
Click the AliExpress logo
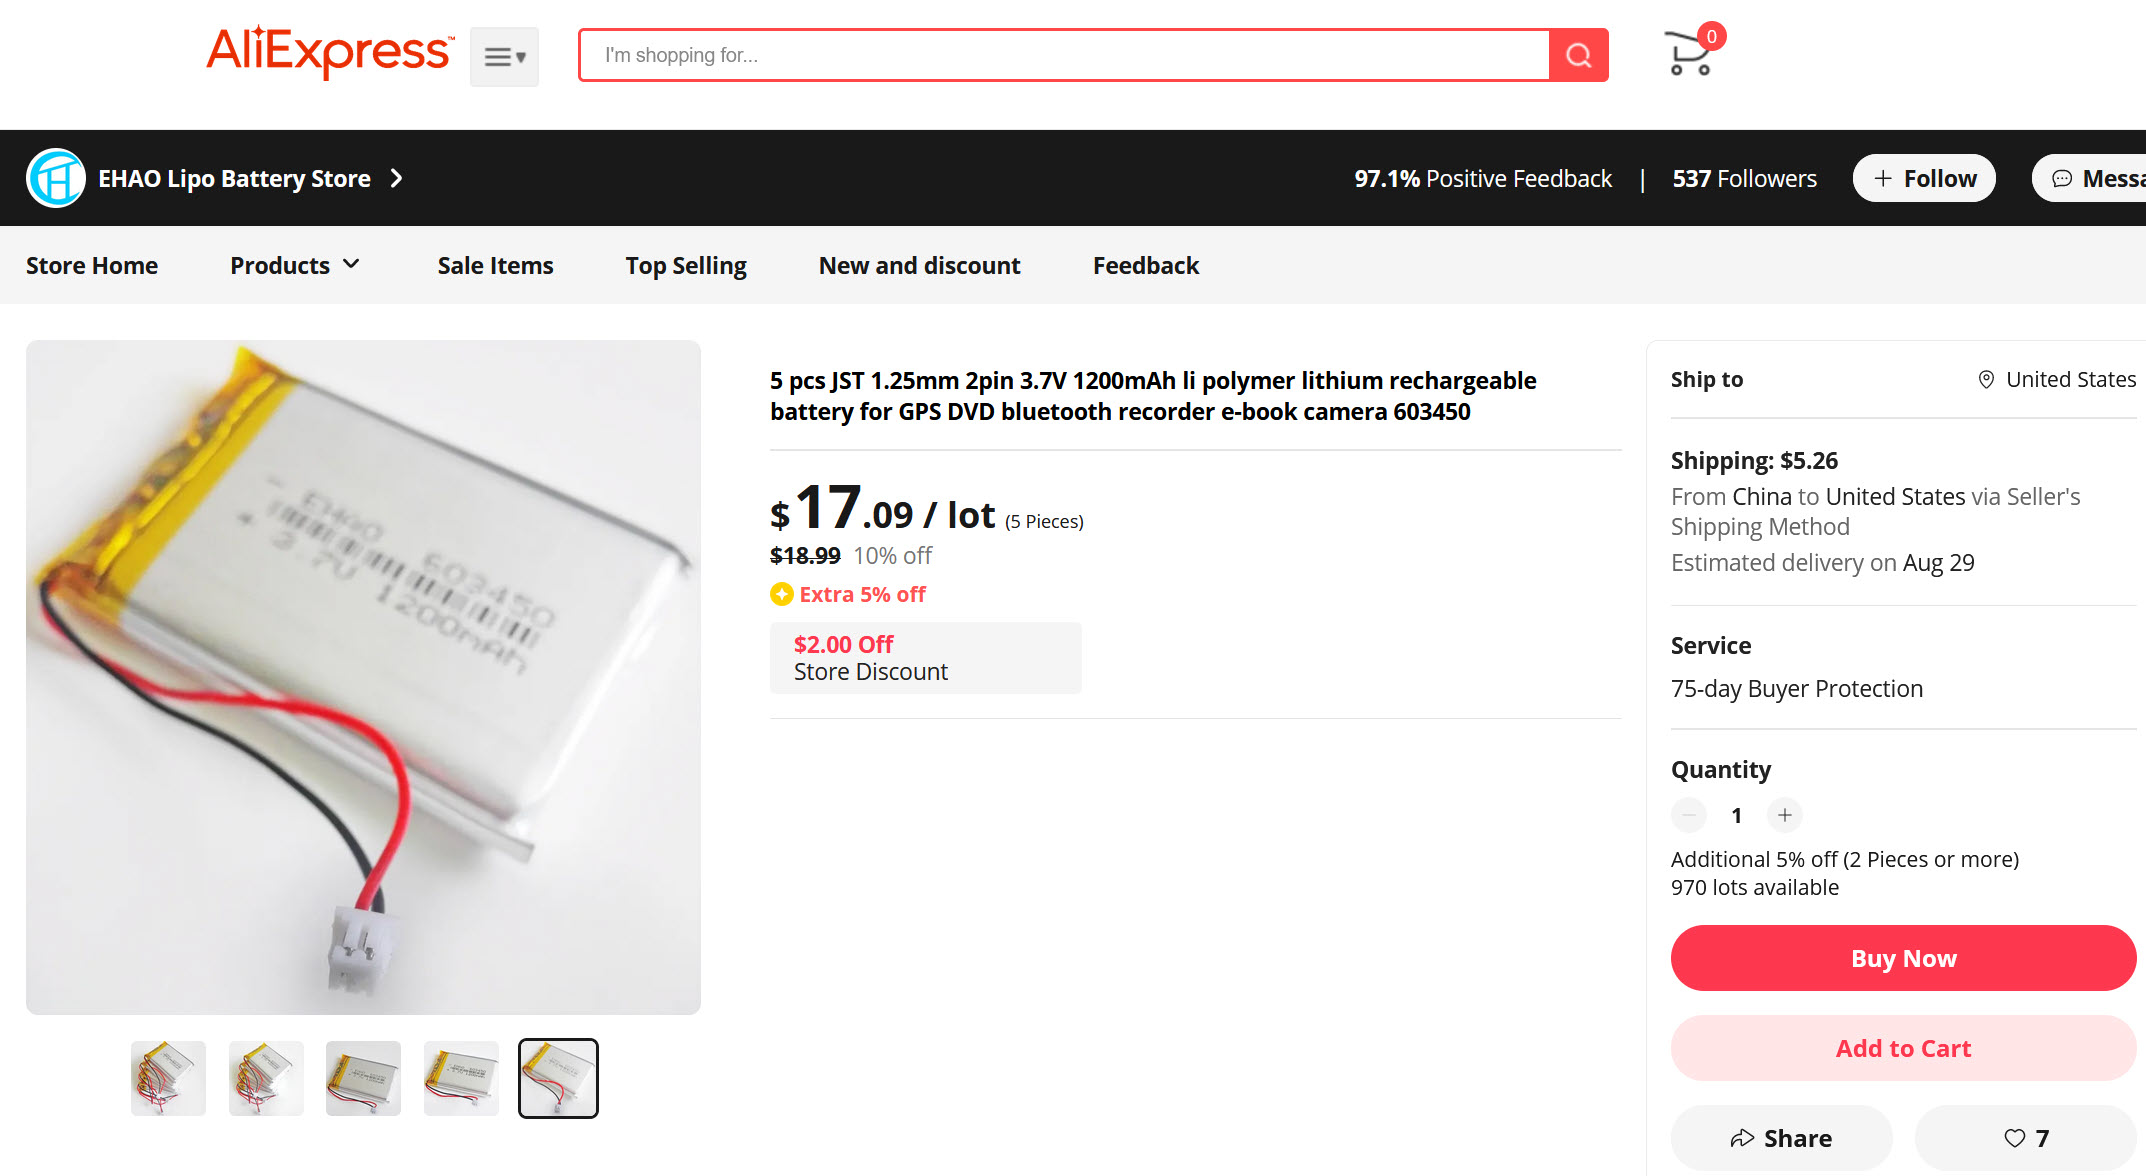coord(329,52)
